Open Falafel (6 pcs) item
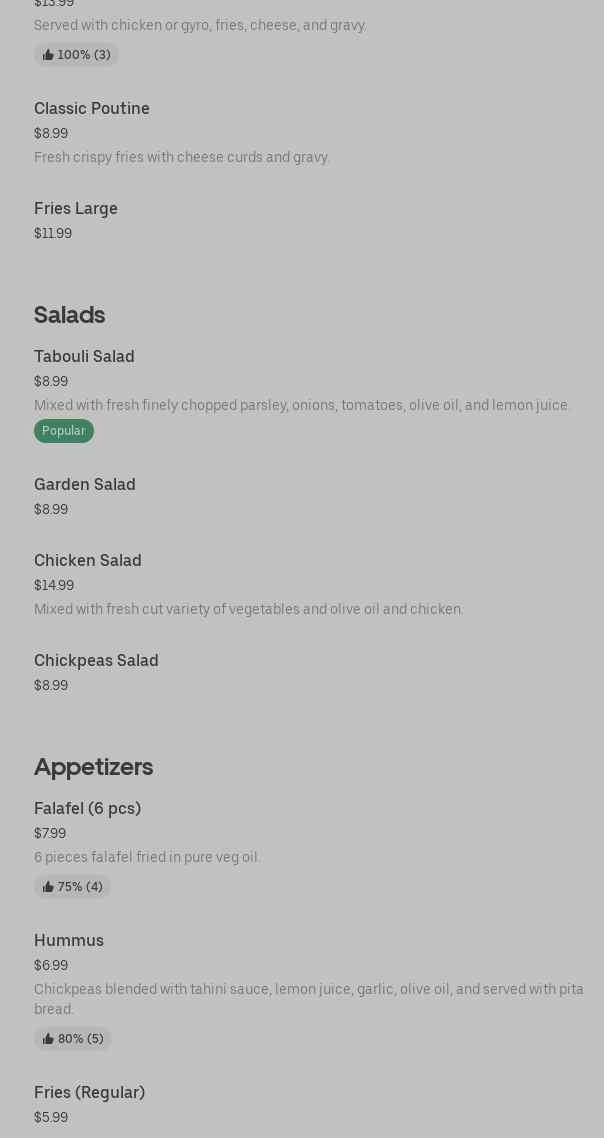Image resolution: width=604 pixels, height=1138 pixels. click(x=87, y=808)
